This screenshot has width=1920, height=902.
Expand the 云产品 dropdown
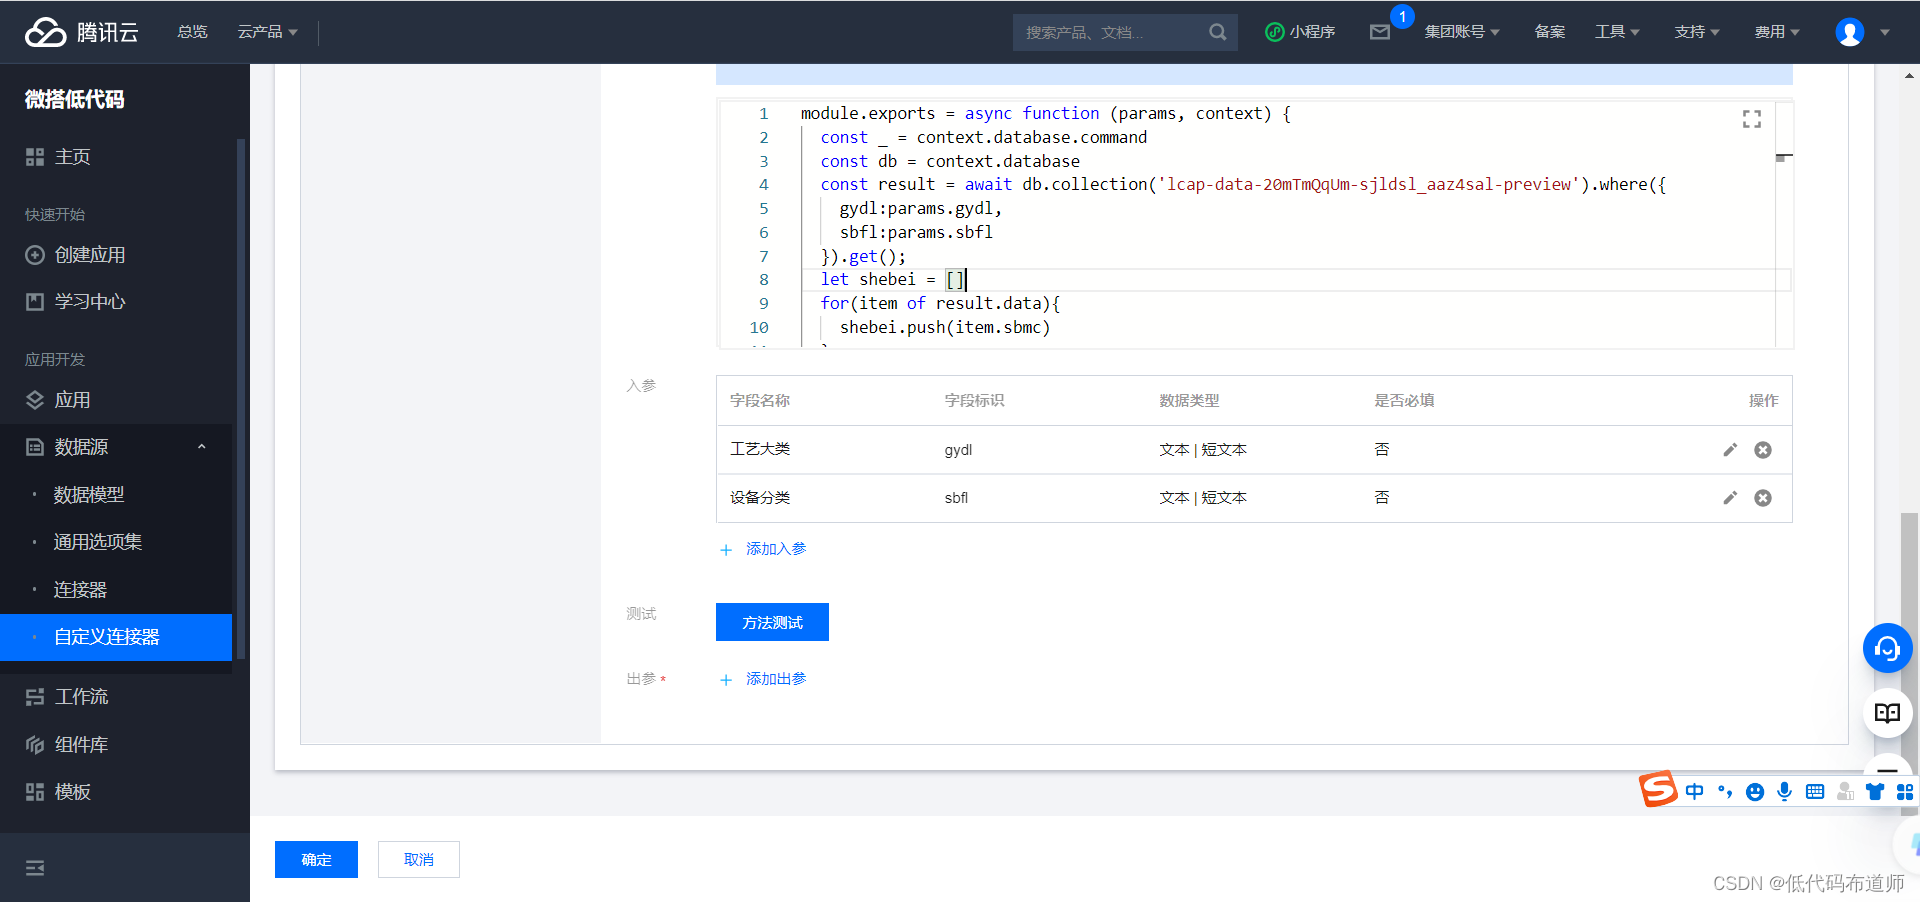click(267, 32)
